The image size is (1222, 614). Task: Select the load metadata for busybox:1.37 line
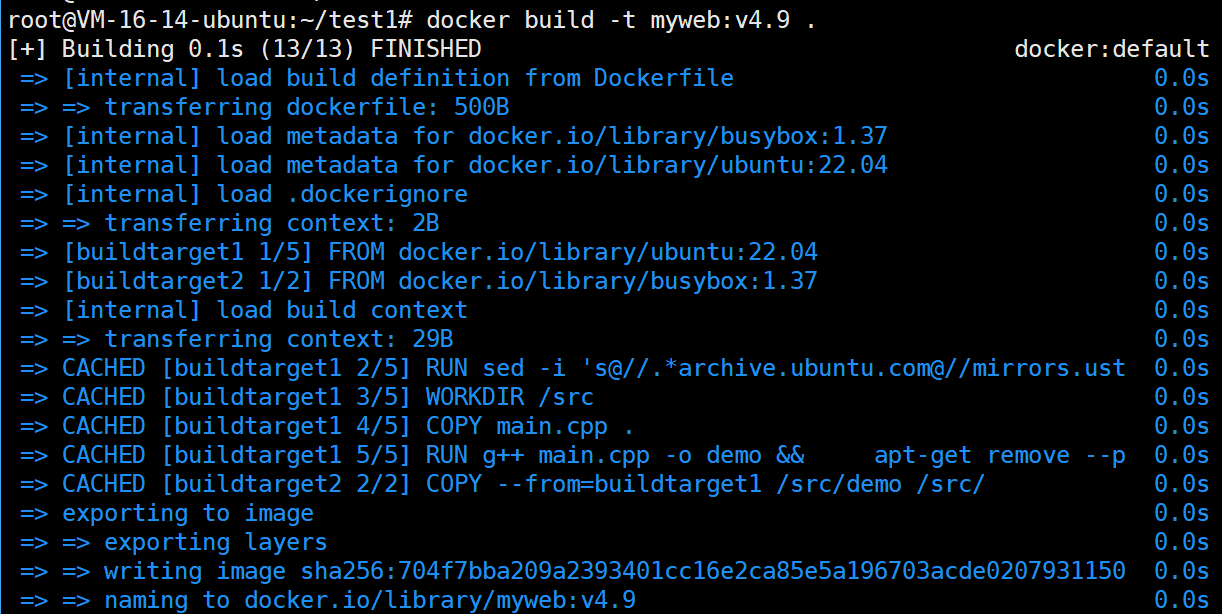[454, 136]
